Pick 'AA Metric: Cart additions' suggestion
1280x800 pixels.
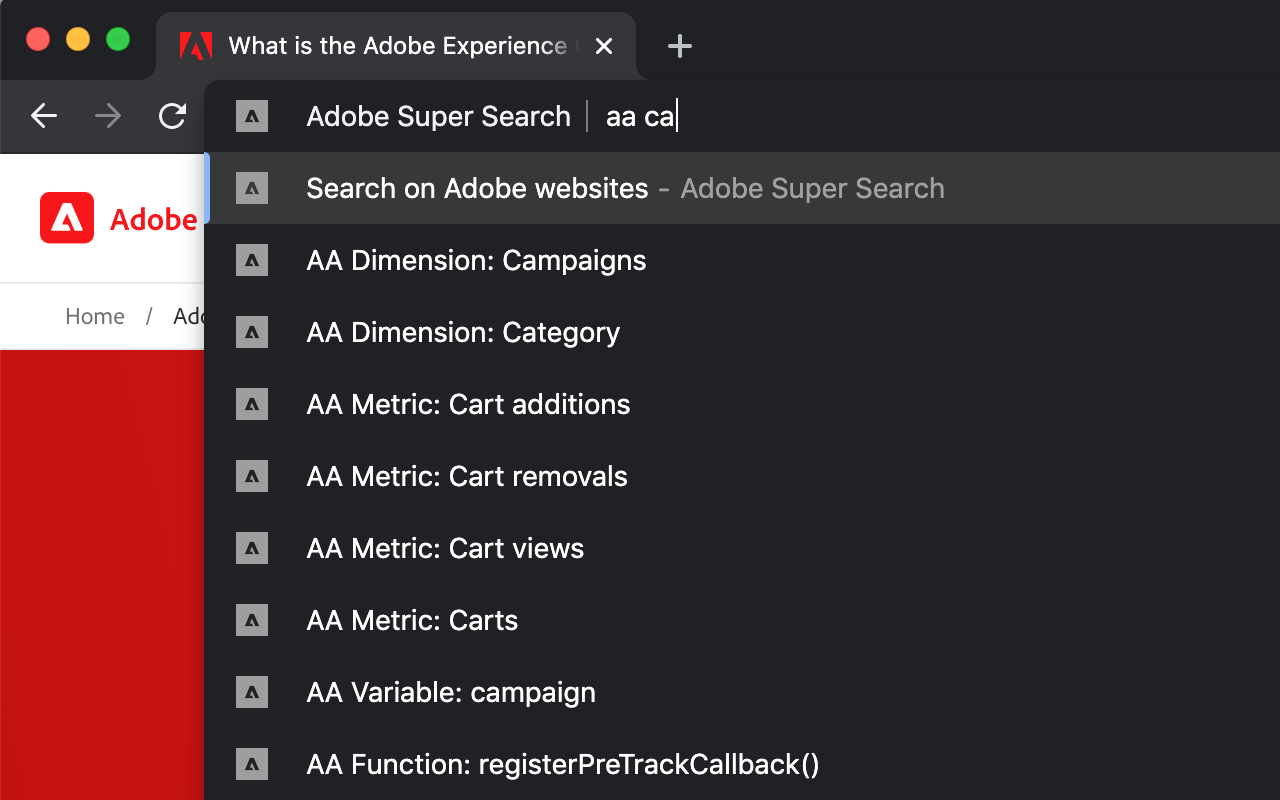742,404
